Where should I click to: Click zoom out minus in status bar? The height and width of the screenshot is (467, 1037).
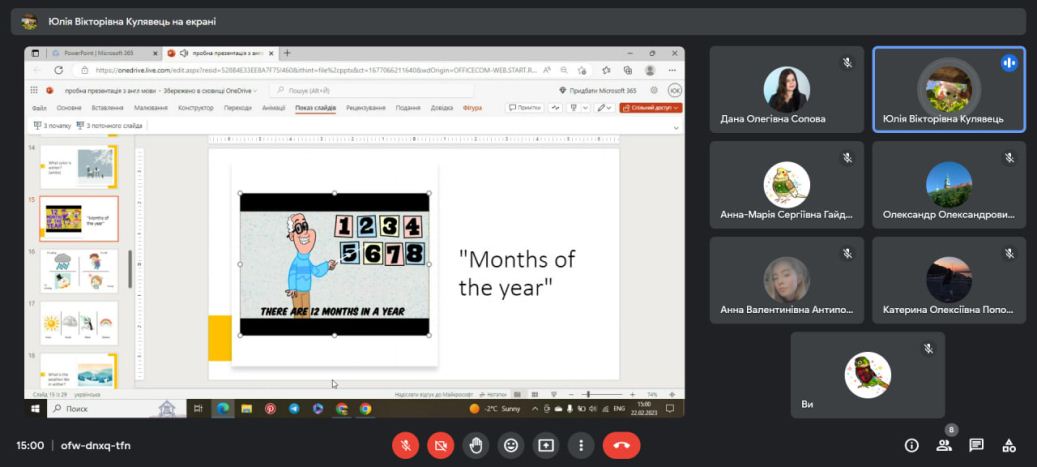571,394
